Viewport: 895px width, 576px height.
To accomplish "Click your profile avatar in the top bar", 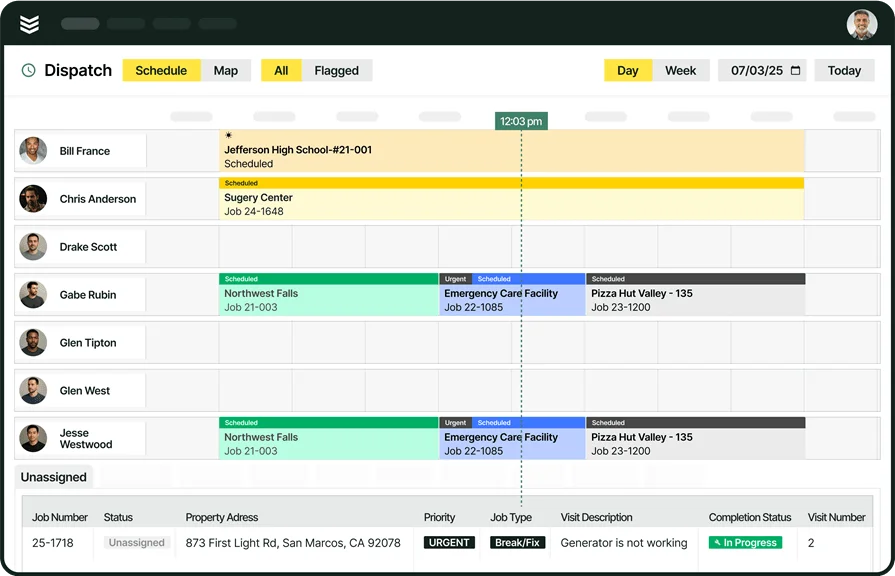I will click(862, 23).
